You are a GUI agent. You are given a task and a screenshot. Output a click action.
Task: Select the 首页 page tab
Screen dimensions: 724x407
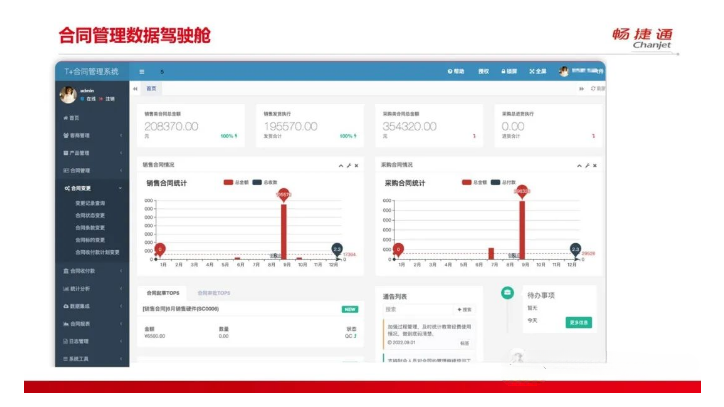point(151,88)
